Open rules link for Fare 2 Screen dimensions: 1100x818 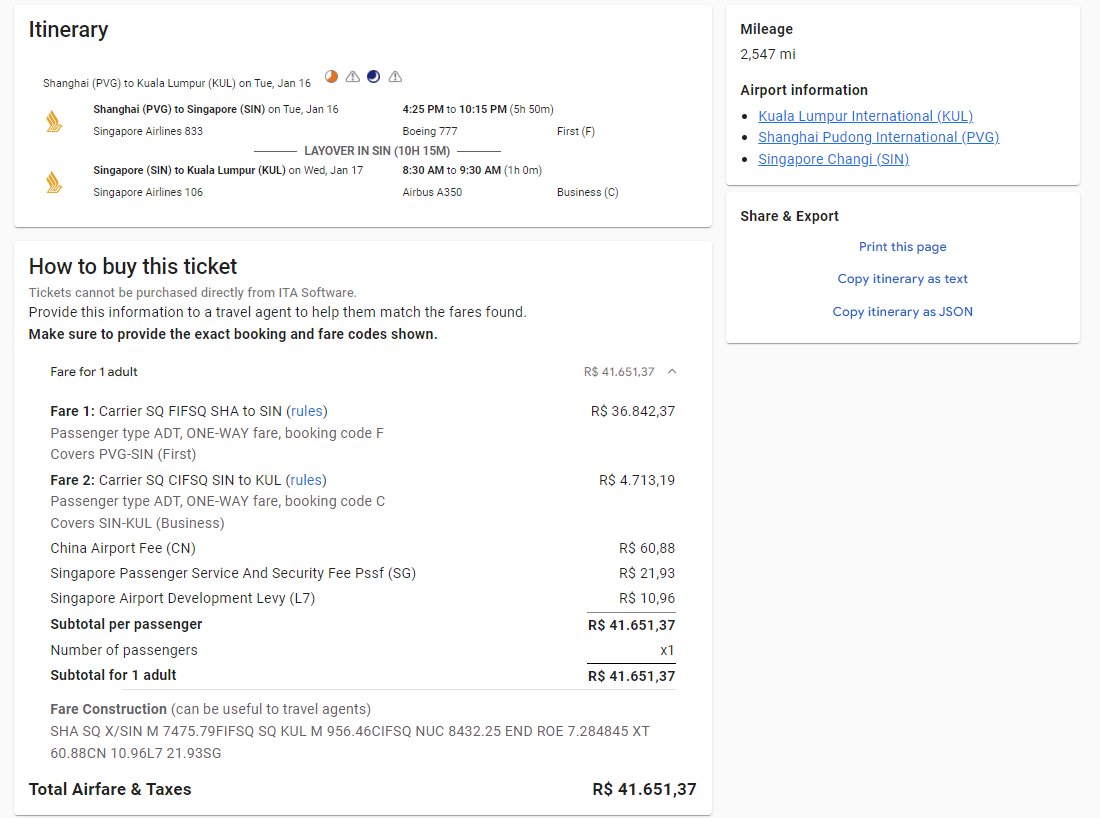306,480
